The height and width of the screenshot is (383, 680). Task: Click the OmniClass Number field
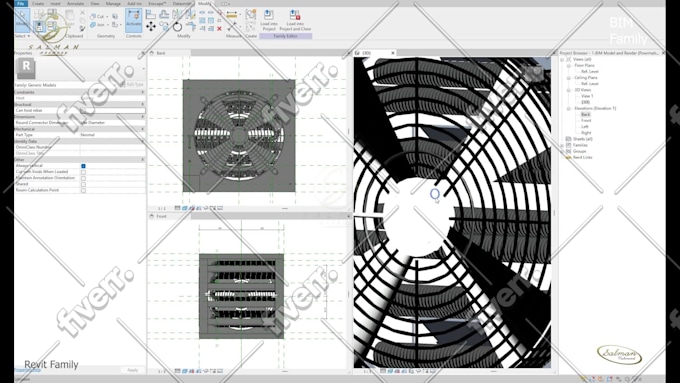pos(113,147)
